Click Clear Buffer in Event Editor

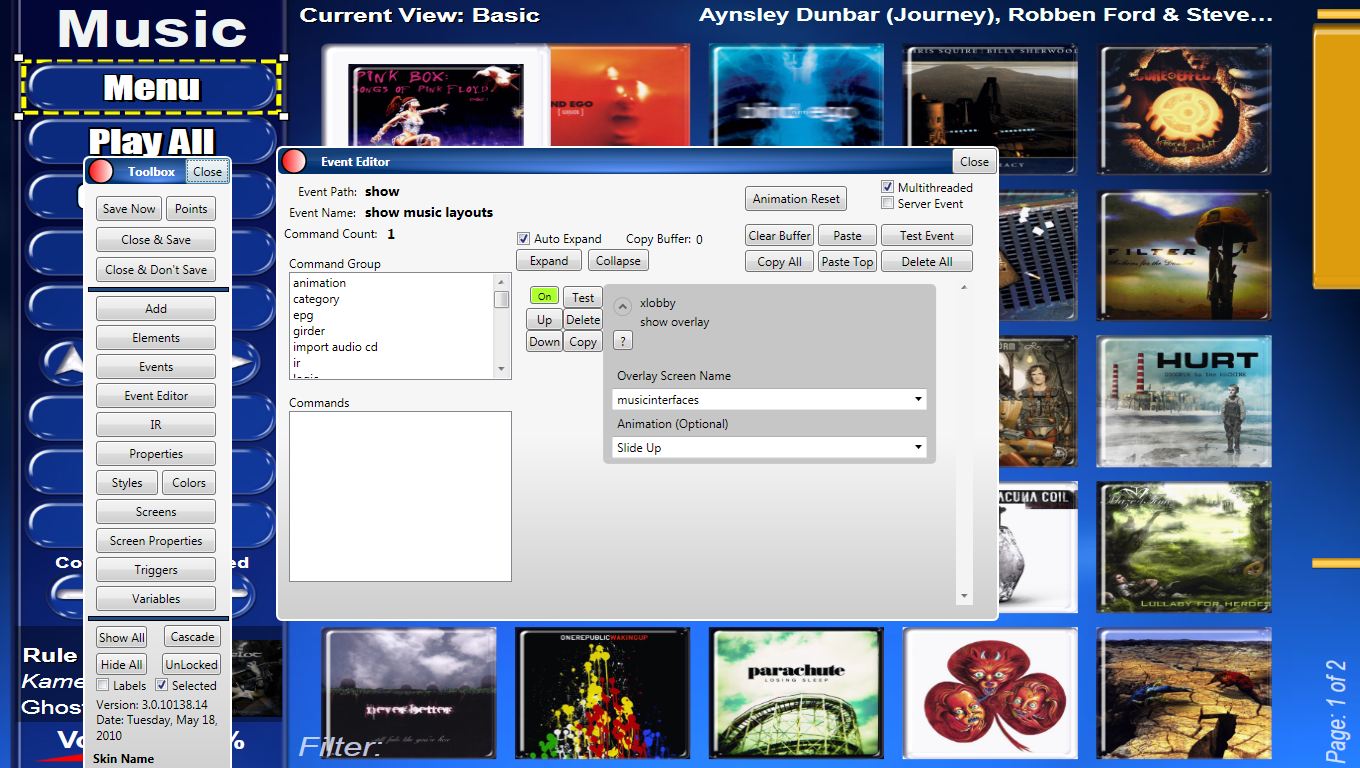pyautogui.click(x=780, y=236)
